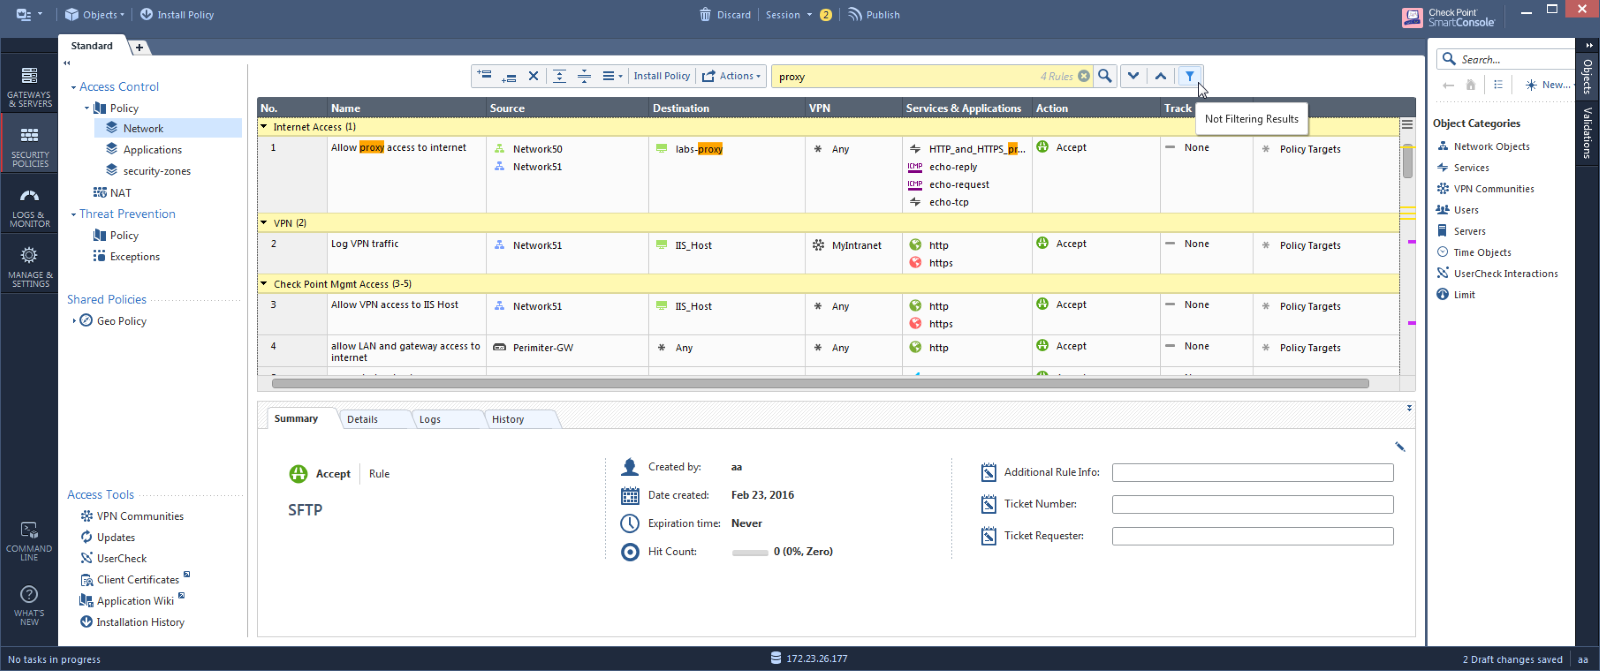Click the Ticket Number field
This screenshot has height=671, width=1600.
(x=1252, y=504)
